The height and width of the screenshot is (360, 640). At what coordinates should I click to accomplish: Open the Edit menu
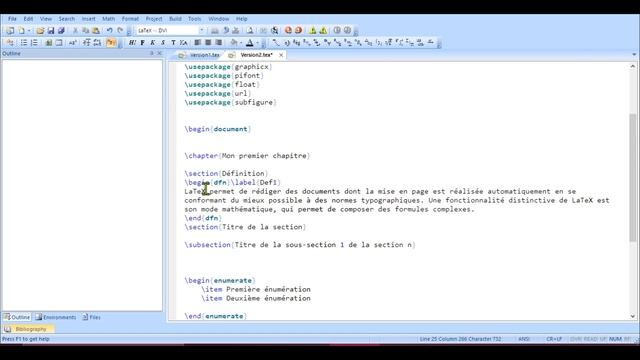click(28, 19)
